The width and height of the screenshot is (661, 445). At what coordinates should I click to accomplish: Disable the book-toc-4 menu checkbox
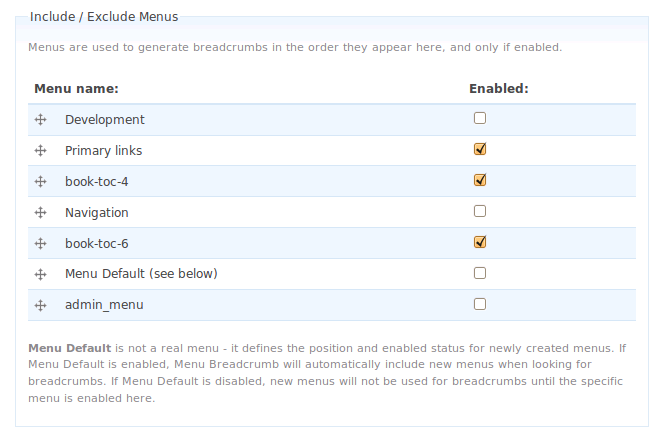[480, 180]
